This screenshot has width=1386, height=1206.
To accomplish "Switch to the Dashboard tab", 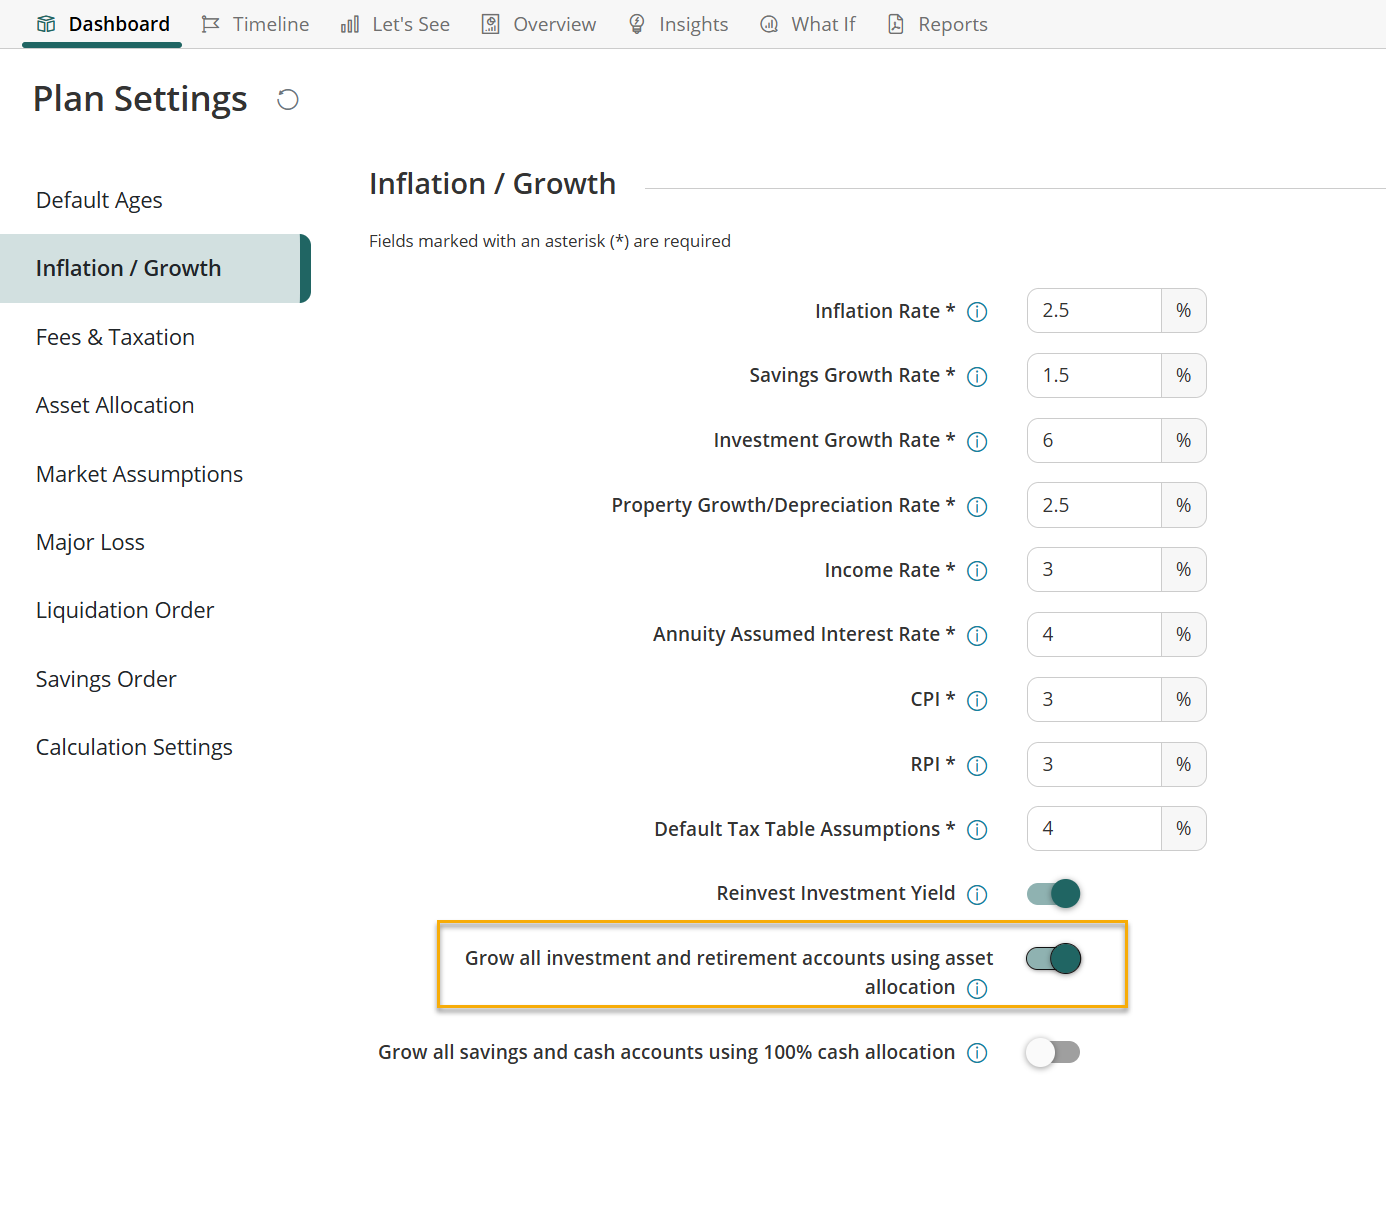I will coord(102,24).
